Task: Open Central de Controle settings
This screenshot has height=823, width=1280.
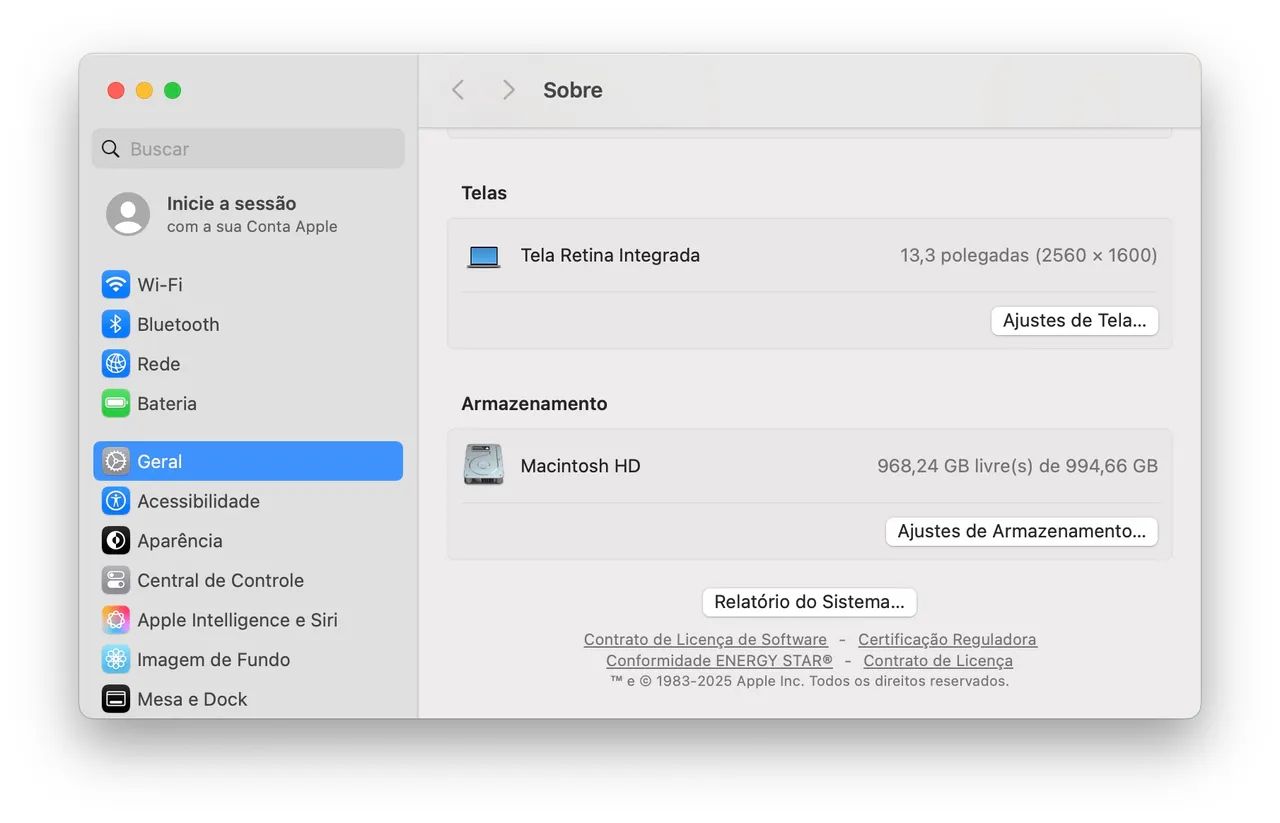Action: pyautogui.click(x=221, y=580)
